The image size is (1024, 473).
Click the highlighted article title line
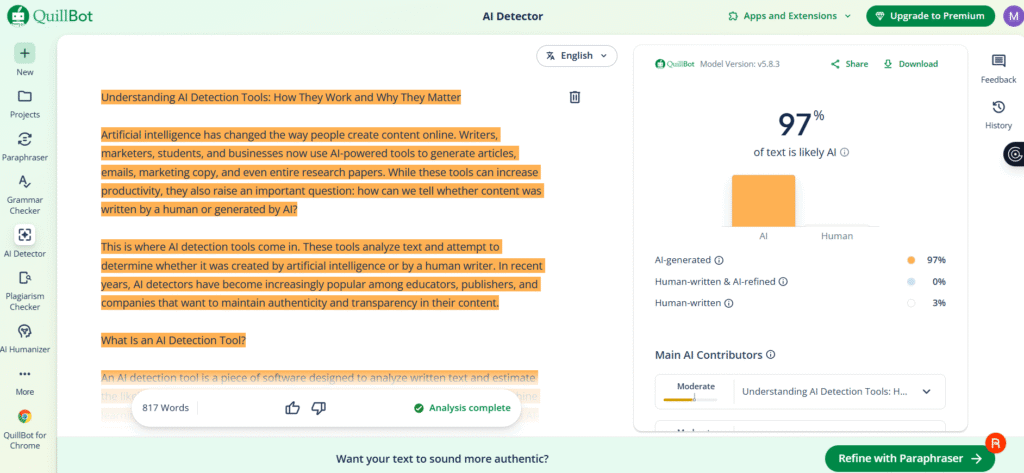click(x=281, y=97)
